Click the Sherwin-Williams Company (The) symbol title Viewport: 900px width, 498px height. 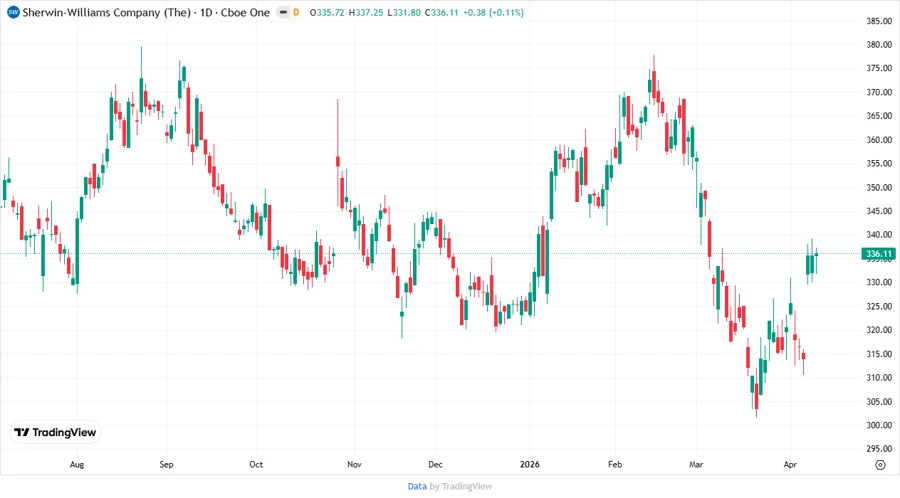click(106, 12)
